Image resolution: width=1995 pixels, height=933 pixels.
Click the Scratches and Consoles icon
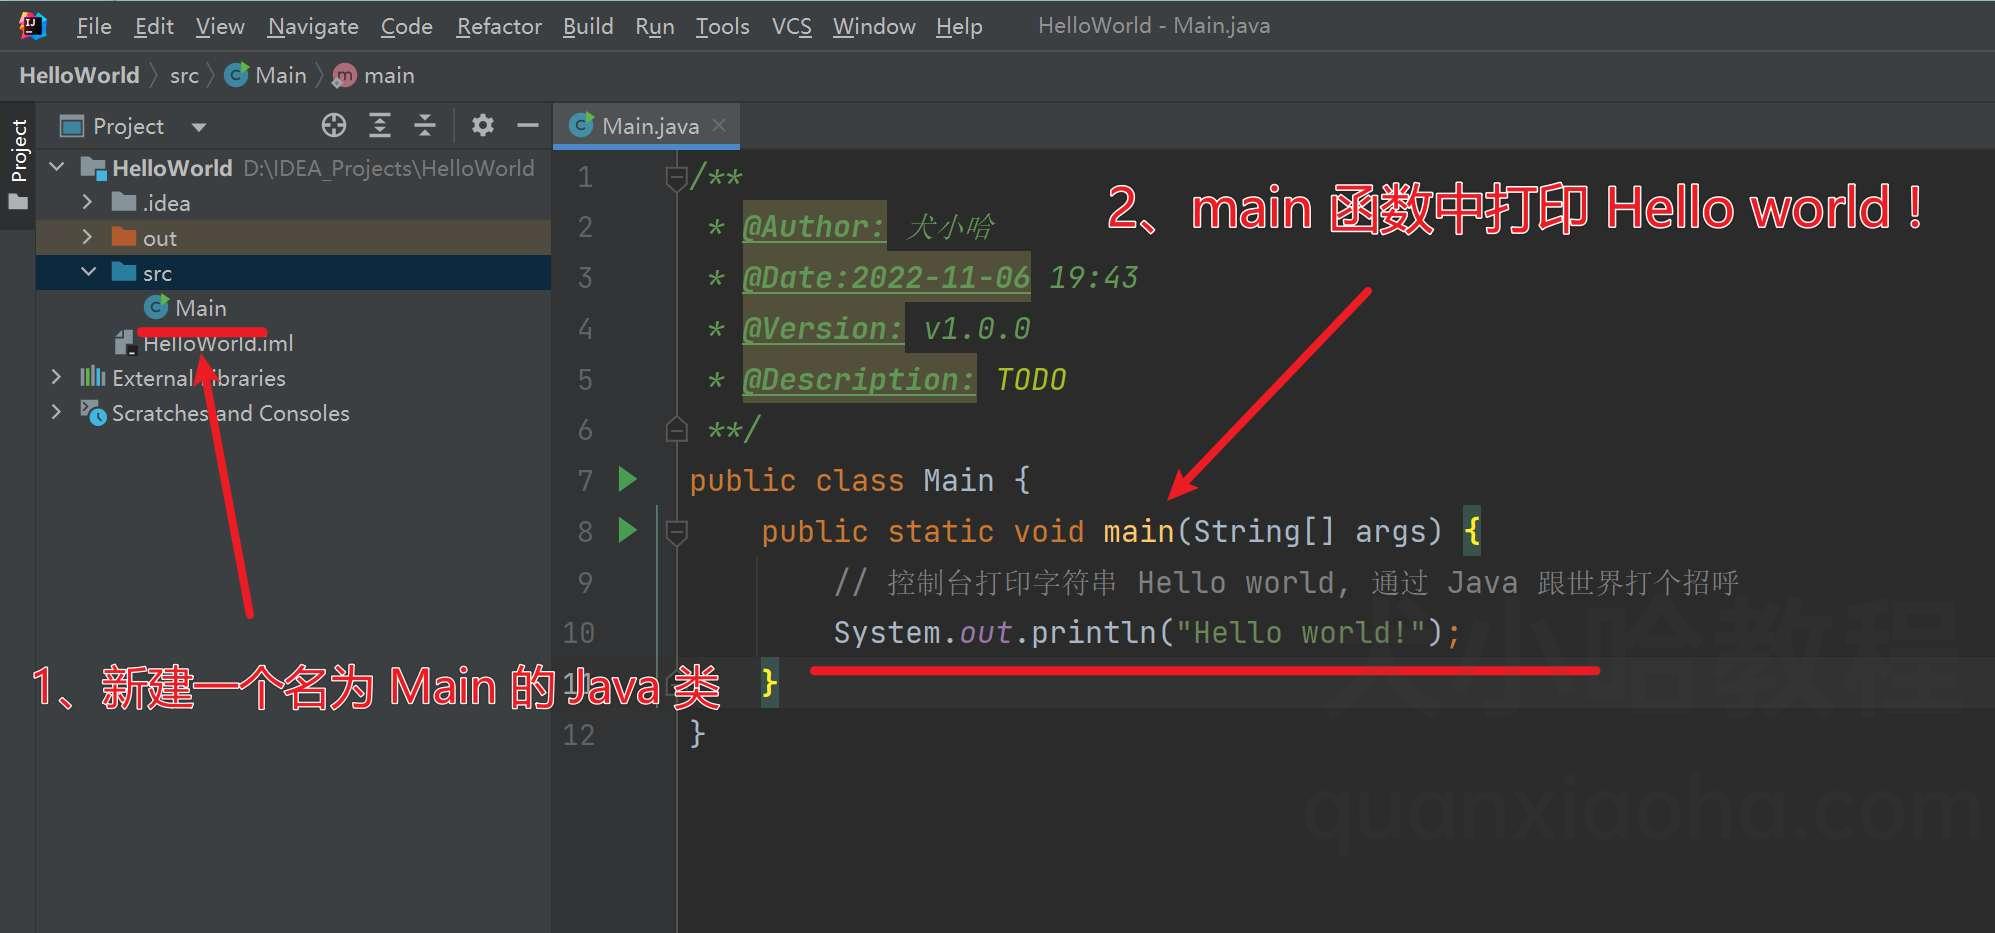click(93, 412)
